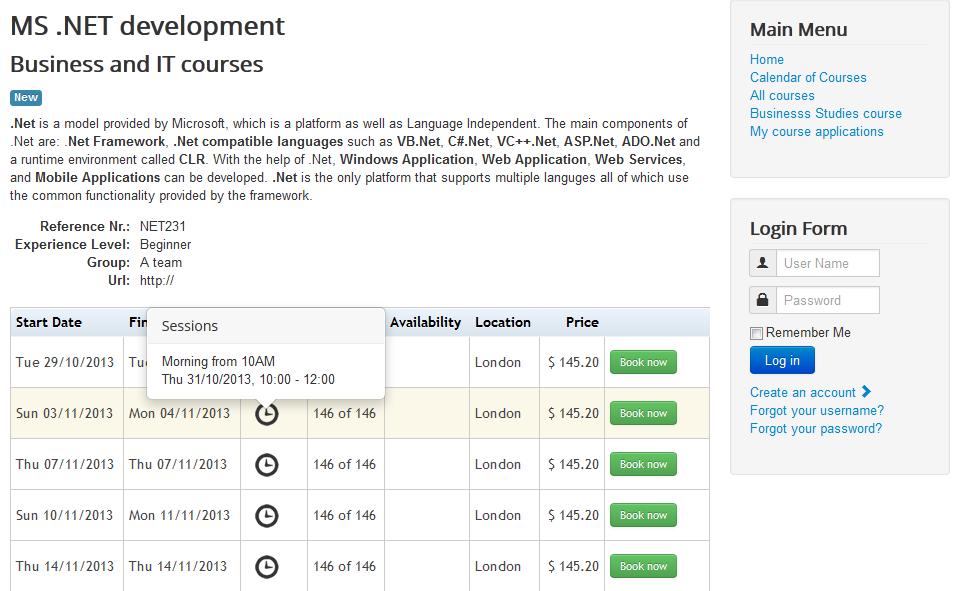Viewport: 962px width, 591px height.
Task: Click sessions clock icon for 03/11/2013 course
Action: (x=266, y=414)
